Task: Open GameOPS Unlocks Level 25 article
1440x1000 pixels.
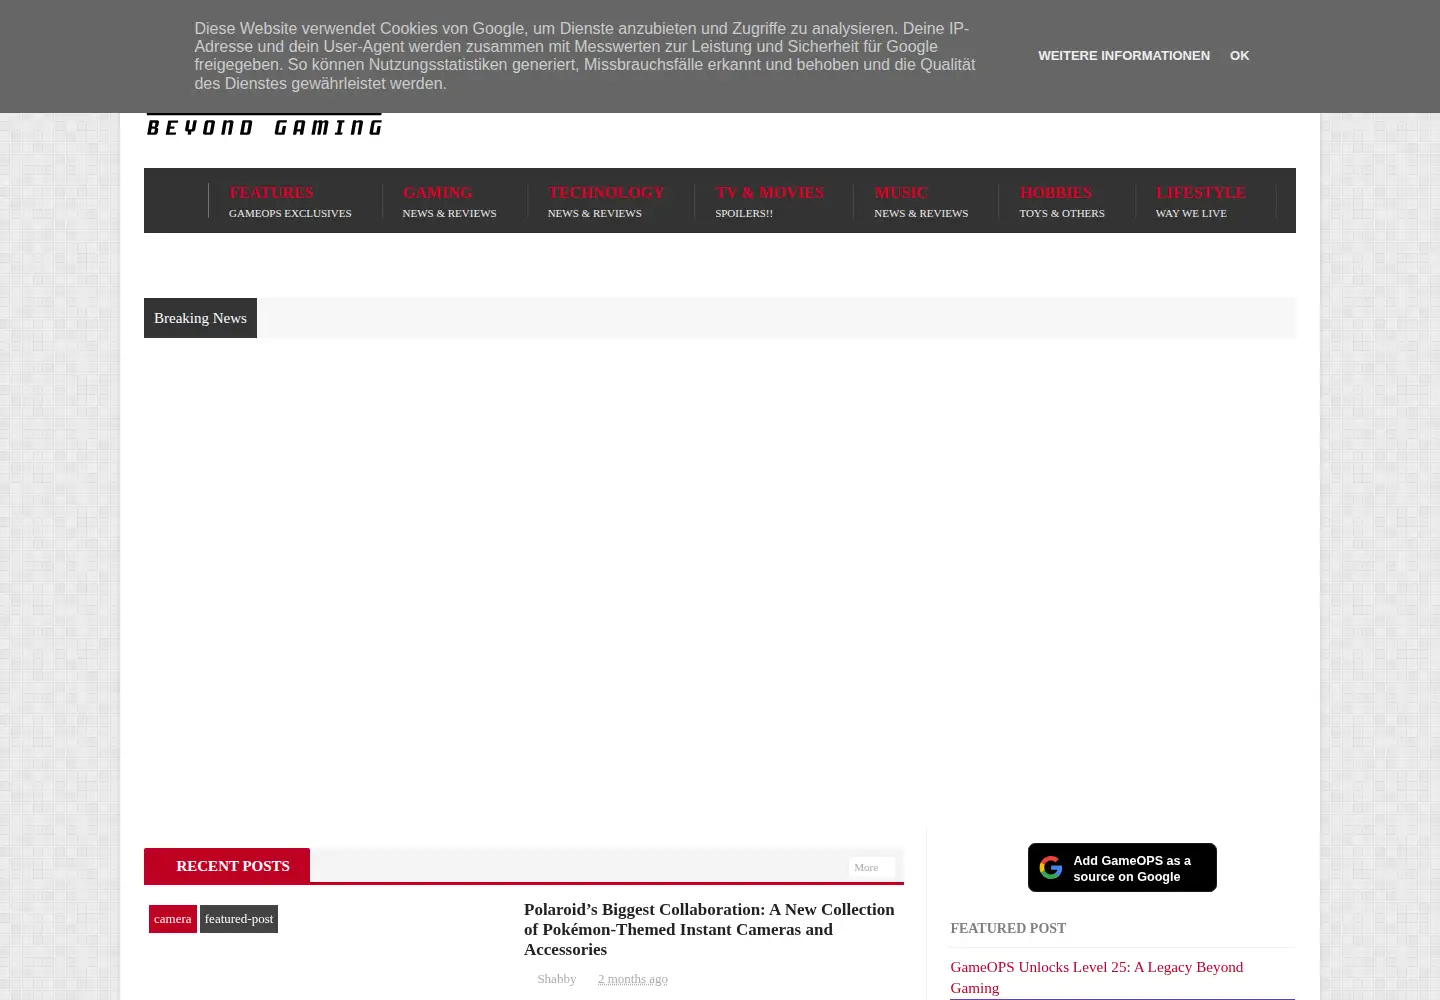Action: pos(1097,977)
